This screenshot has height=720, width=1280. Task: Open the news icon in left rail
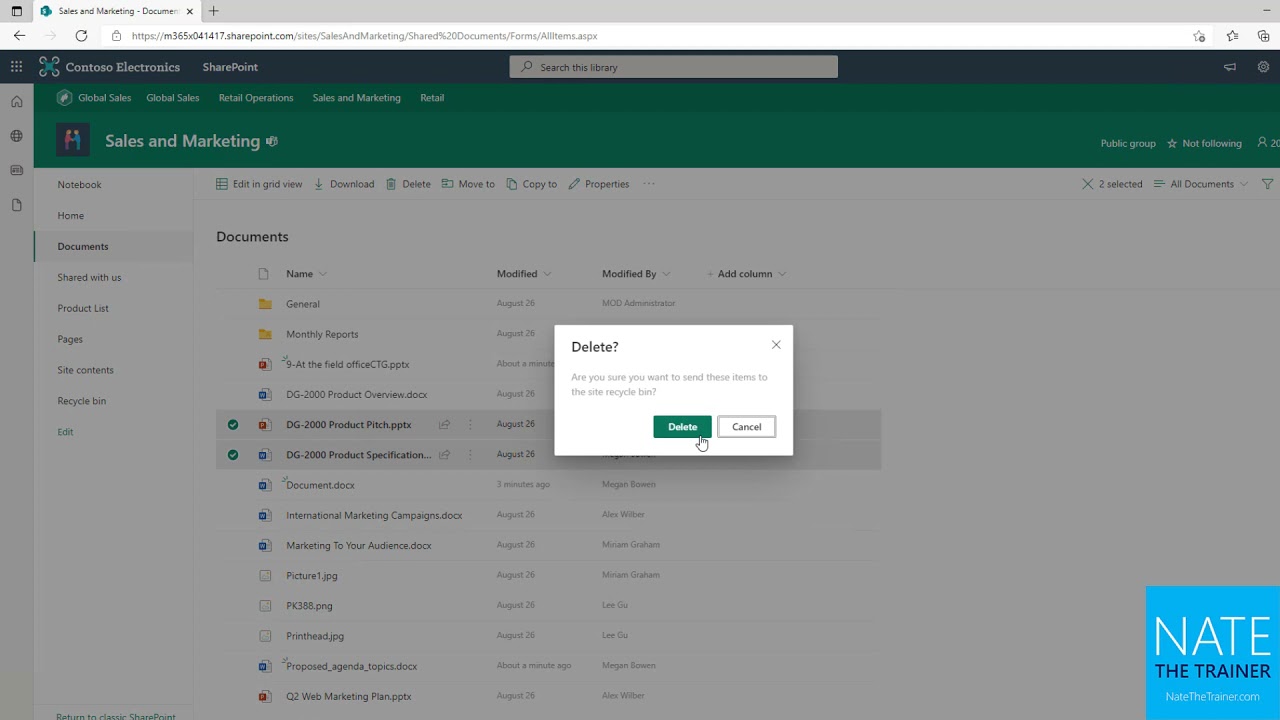pyautogui.click(x=16, y=170)
